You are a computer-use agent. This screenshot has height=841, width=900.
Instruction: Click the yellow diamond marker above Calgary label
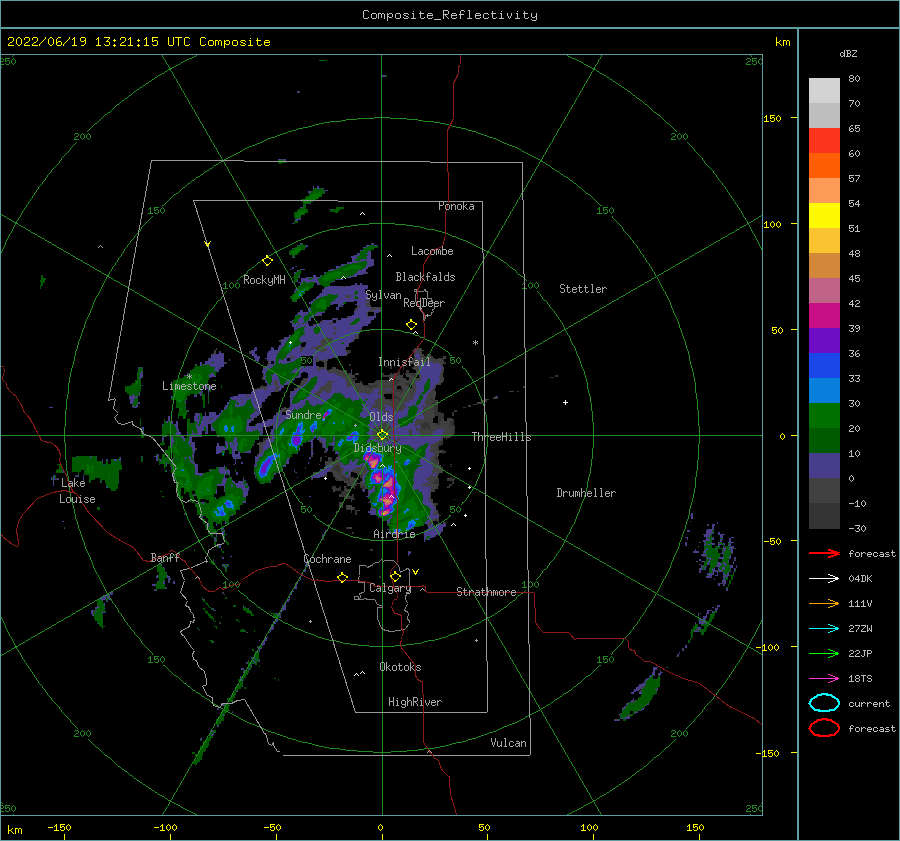tap(395, 576)
